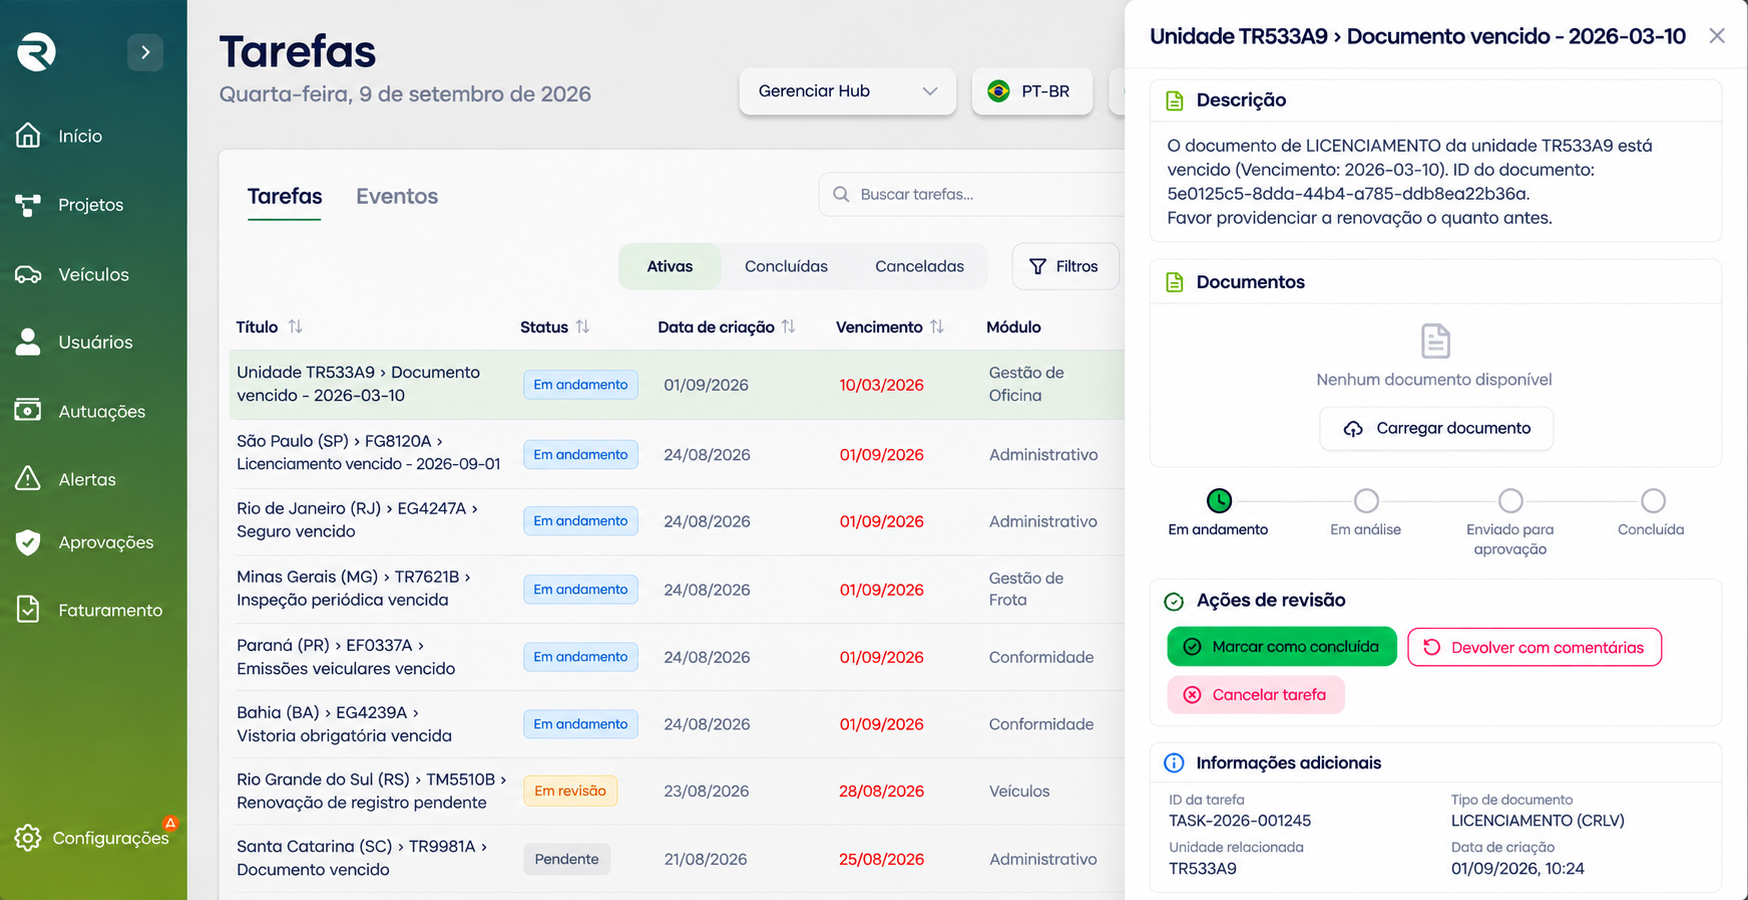This screenshot has width=1748, height=900.
Task: Click the Brazil flag icon
Action: pos(998,91)
